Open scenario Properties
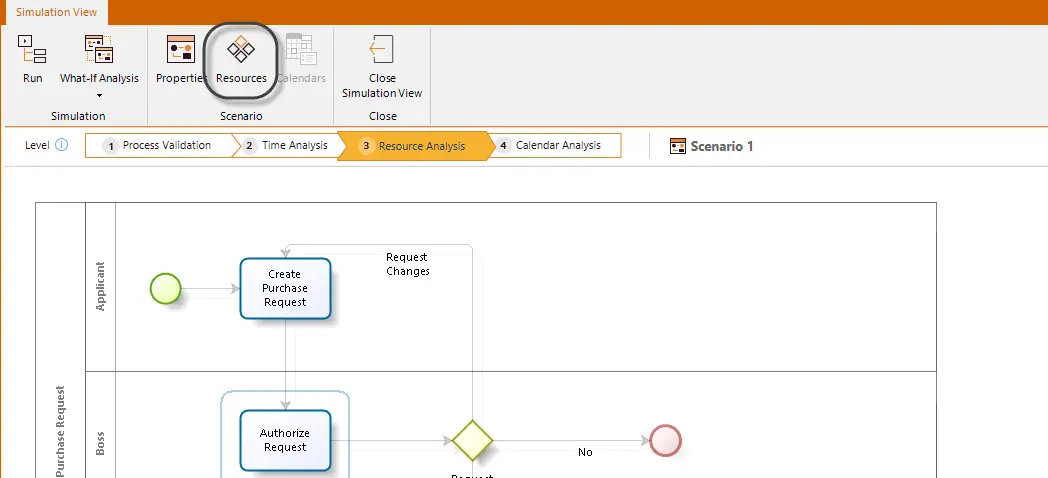 tap(180, 60)
